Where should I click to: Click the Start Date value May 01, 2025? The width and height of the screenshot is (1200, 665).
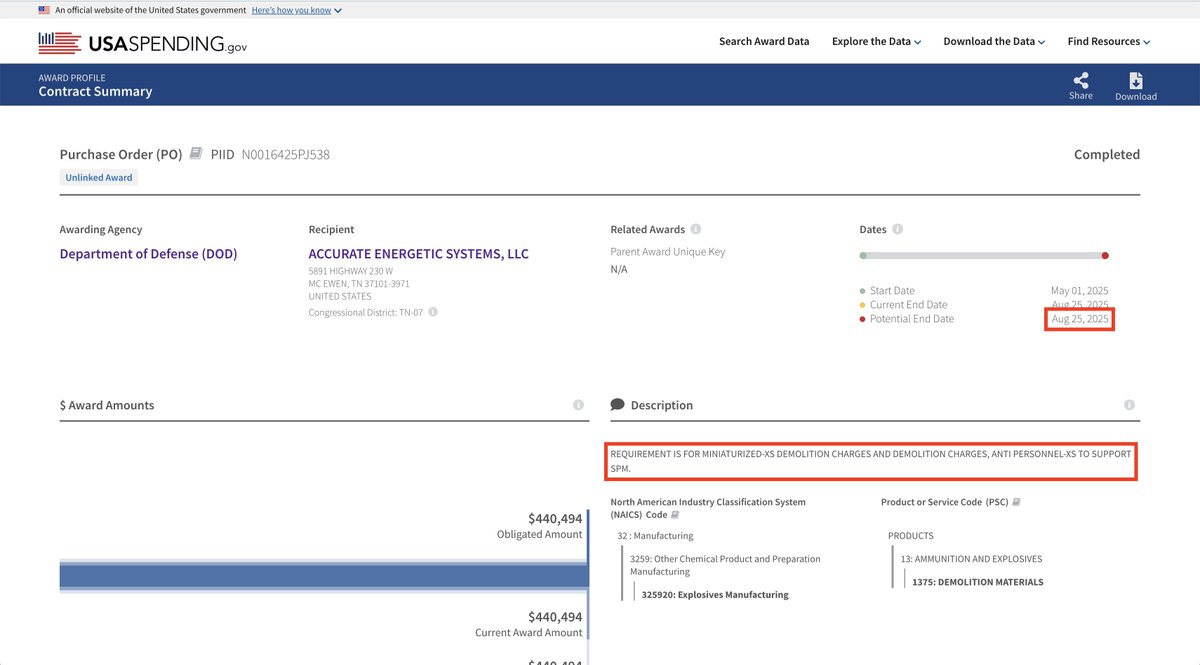click(x=1079, y=291)
